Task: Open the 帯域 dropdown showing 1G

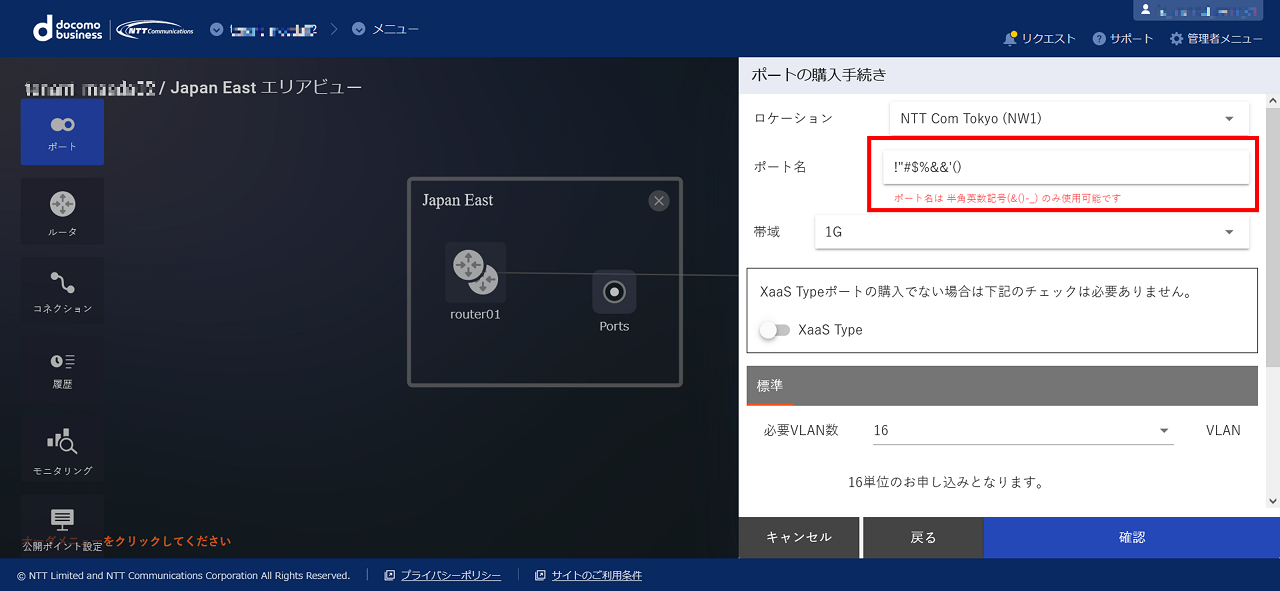Action: click(1032, 232)
